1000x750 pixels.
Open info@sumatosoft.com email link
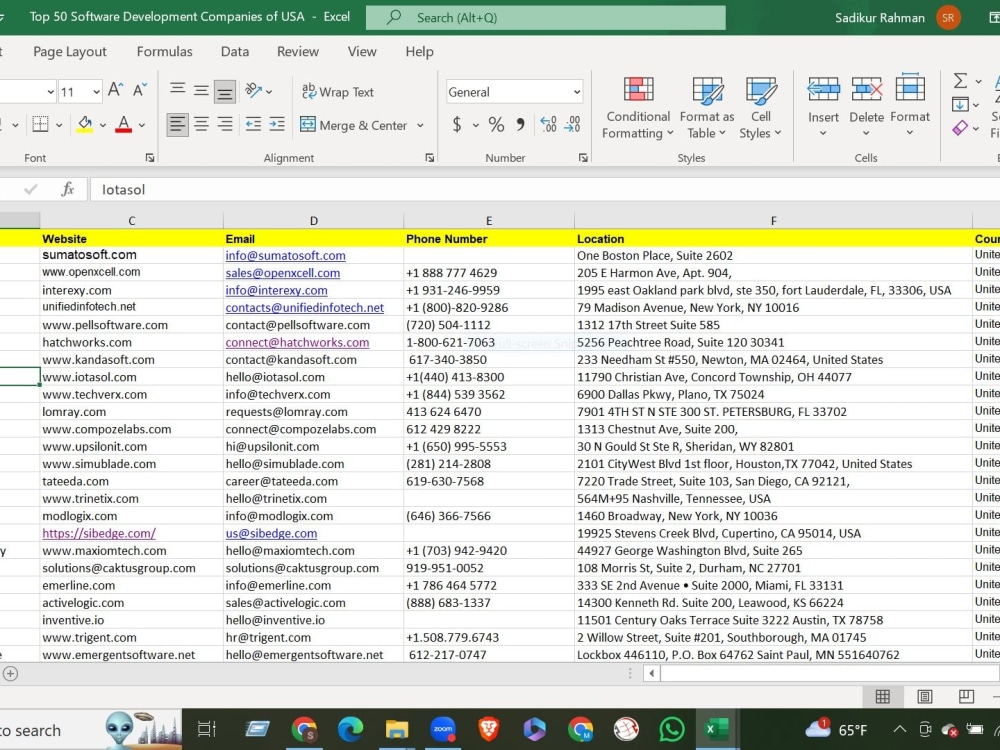click(x=285, y=256)
